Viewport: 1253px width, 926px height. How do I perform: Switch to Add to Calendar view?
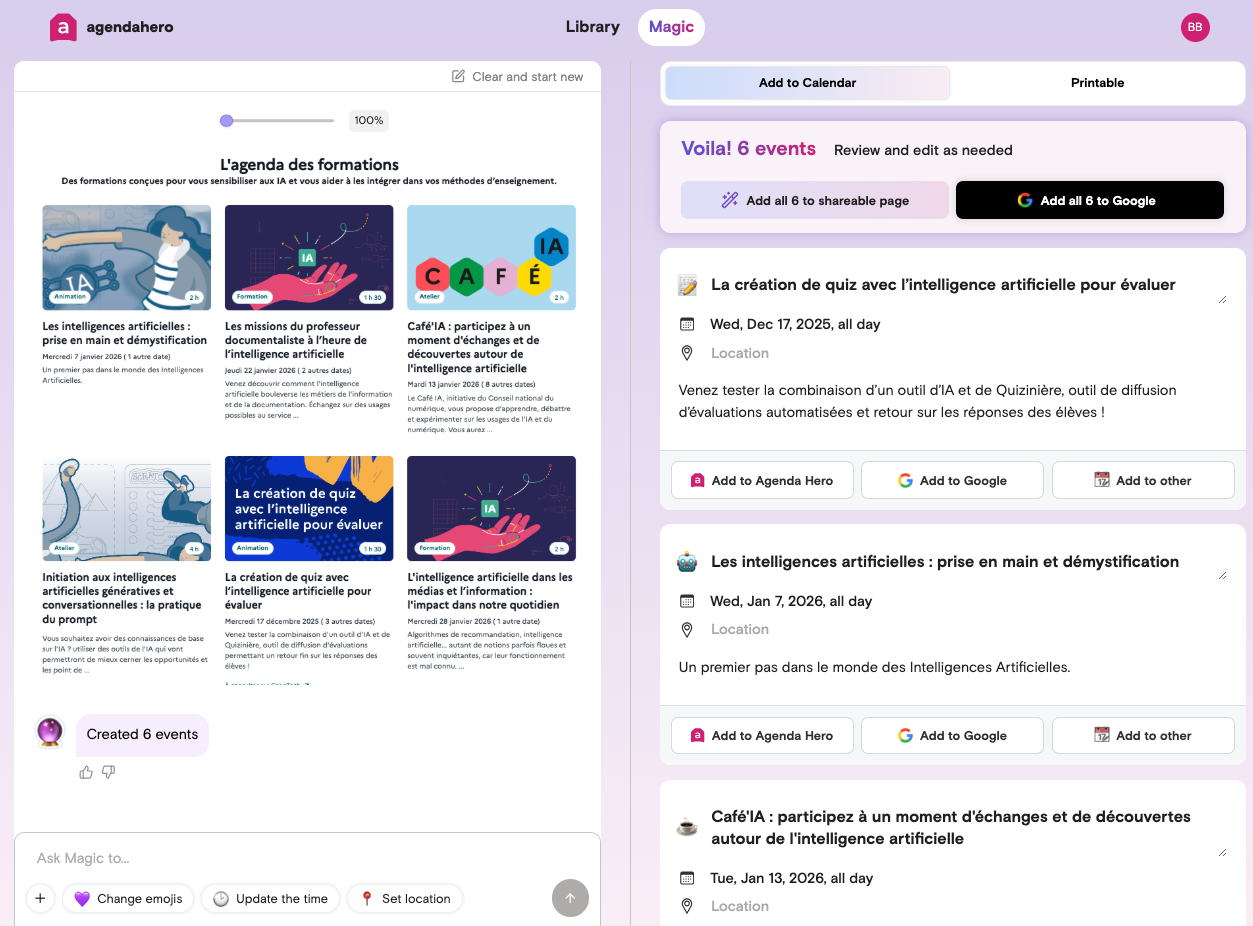click(x=806, y=83)
